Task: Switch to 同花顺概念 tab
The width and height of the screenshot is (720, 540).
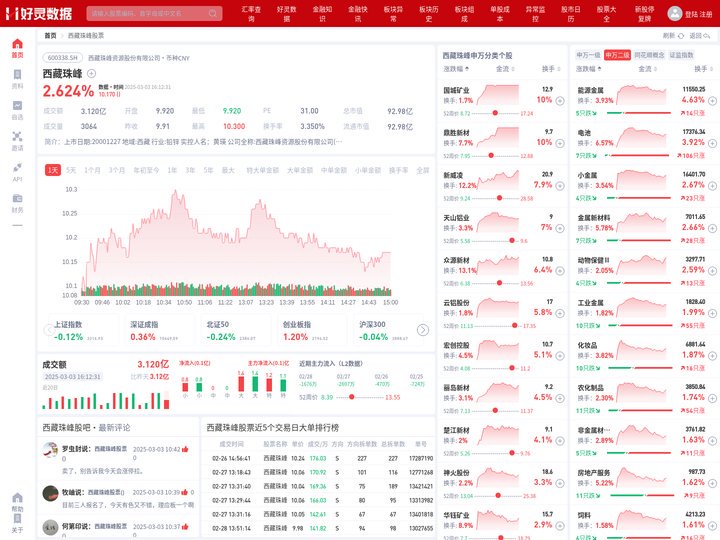Action: (649, 55)
